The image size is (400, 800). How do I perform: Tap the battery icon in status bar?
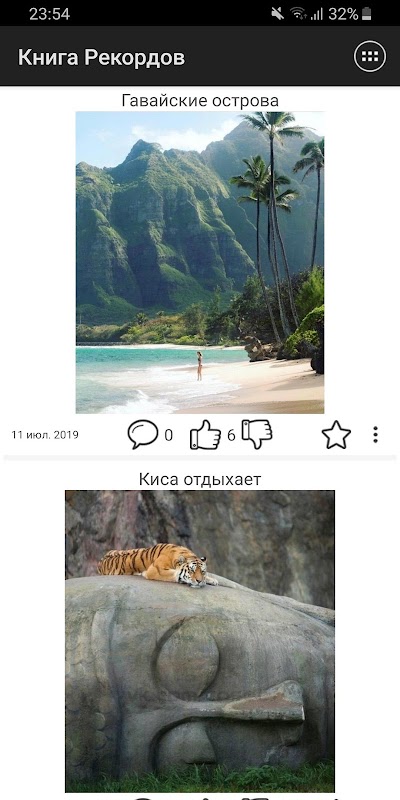tap(366, 14)
